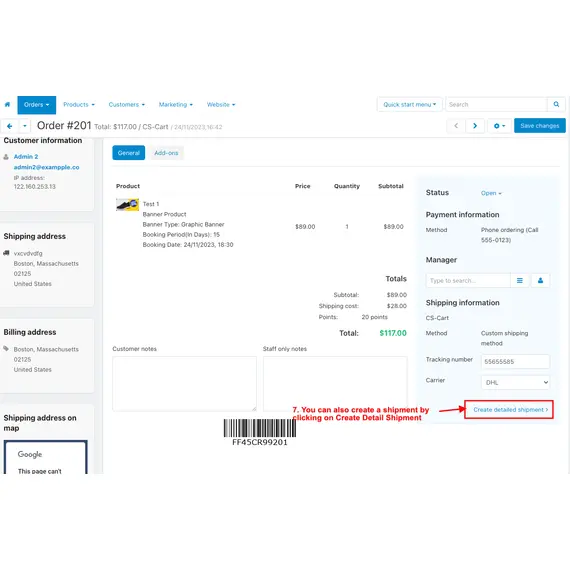Click the Billing address heading
570x570 pixels.
coord(30,332)
